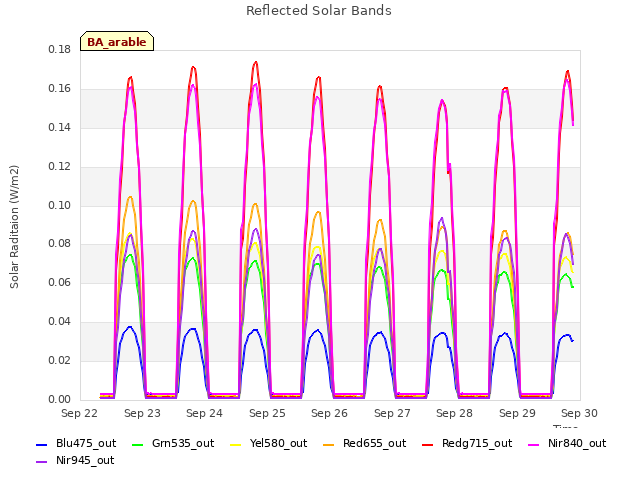Click the 0.04 y-axis tick label
The width and height of the screenshot is (640, 480).
click(60, 322)
